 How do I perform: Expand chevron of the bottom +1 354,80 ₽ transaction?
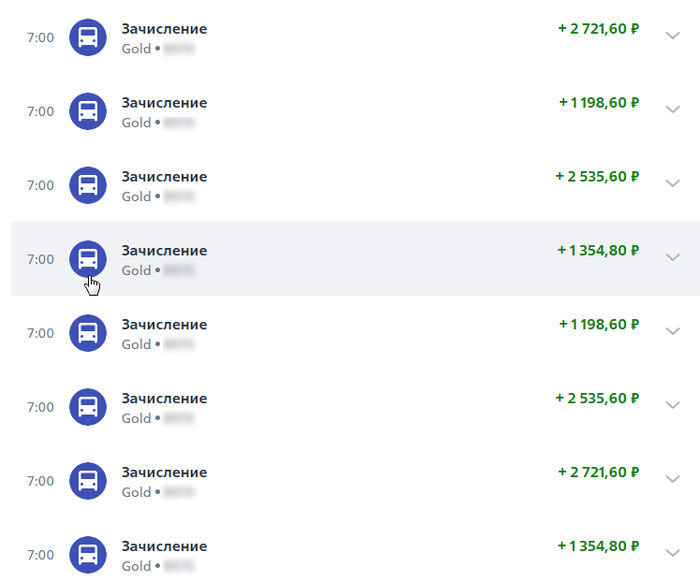click(x=672, y=553)
